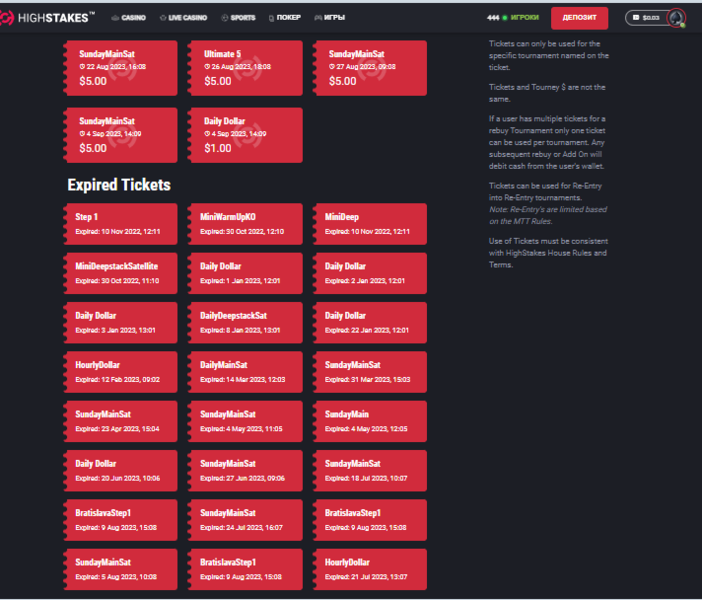Click the HighStakes logo icon
The height and width of the screenshot is (600, 702).
pos(8,17)
